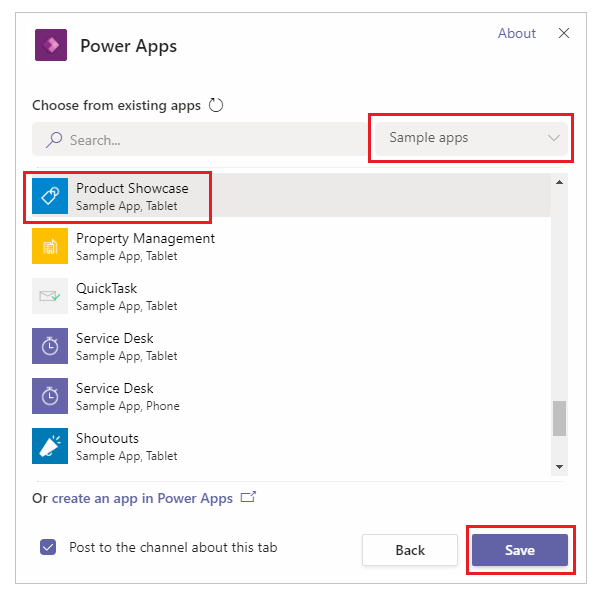Click the list scroll down arrow

click(559, 467)
